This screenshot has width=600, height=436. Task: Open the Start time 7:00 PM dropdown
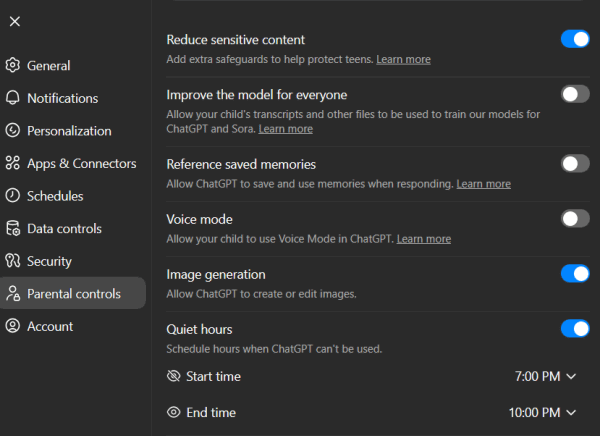[545, 377]
